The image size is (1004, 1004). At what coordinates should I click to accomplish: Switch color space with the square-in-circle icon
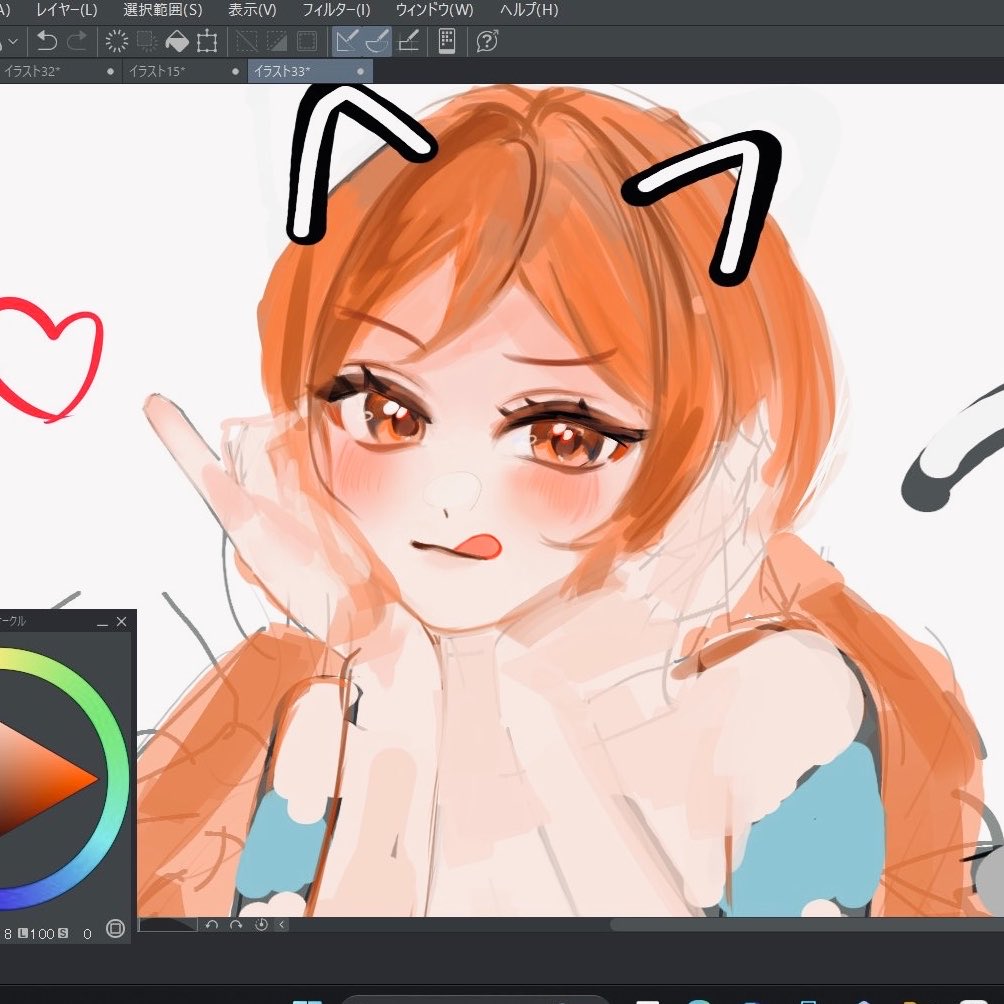[x=115, y=928]
